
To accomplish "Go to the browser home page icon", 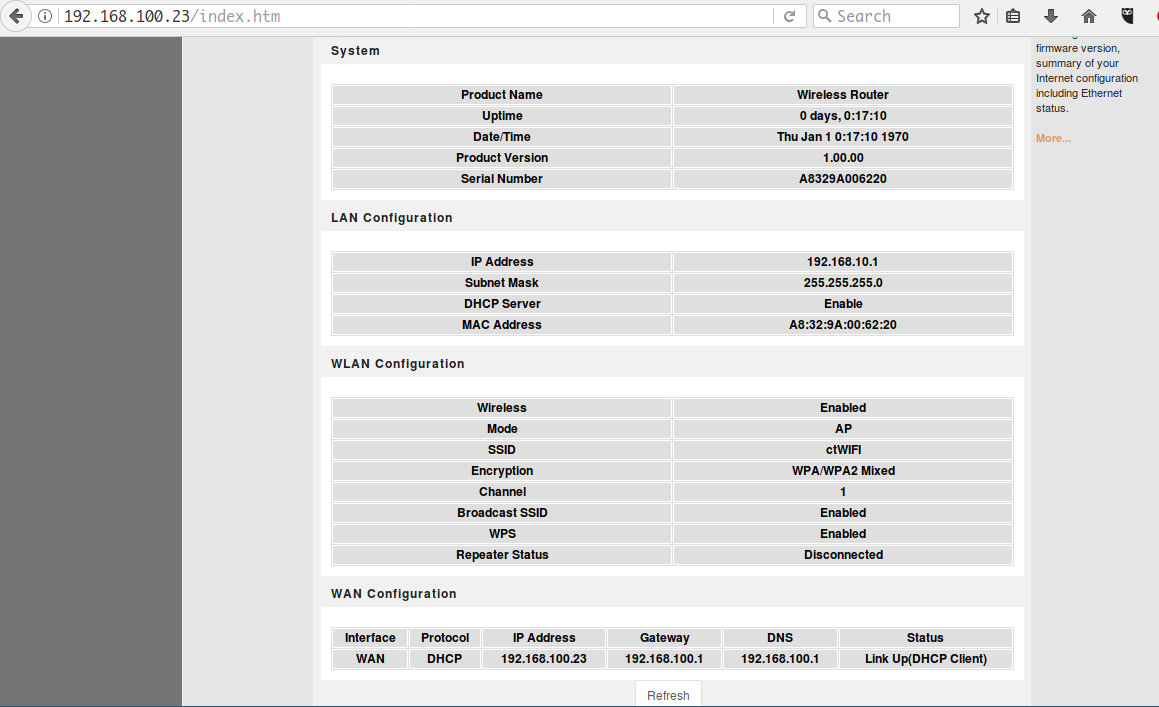I will (1089, 16).
